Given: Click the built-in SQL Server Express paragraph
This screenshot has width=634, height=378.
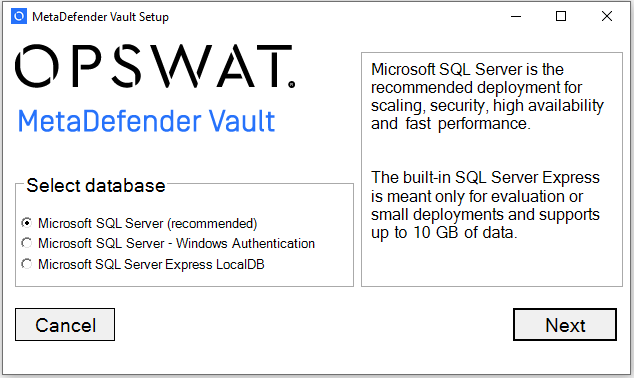Looking at the screenshot, I should pyautogui.click(x=485, y=205).
